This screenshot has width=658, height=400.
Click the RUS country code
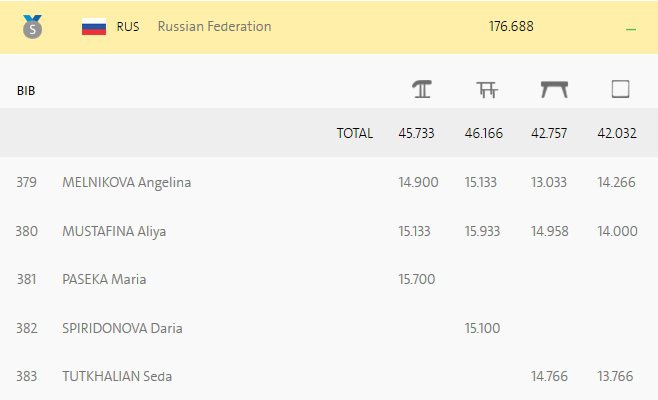click(x=128, y=26)
